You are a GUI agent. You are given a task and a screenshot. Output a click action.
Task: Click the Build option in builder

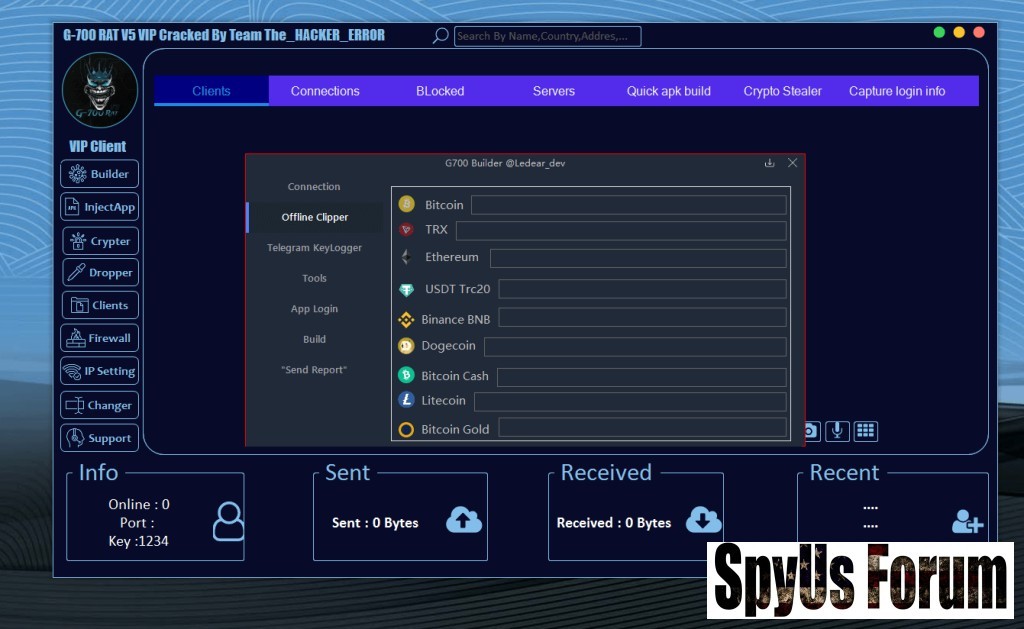pyautogui.click(x=314, y=339)
